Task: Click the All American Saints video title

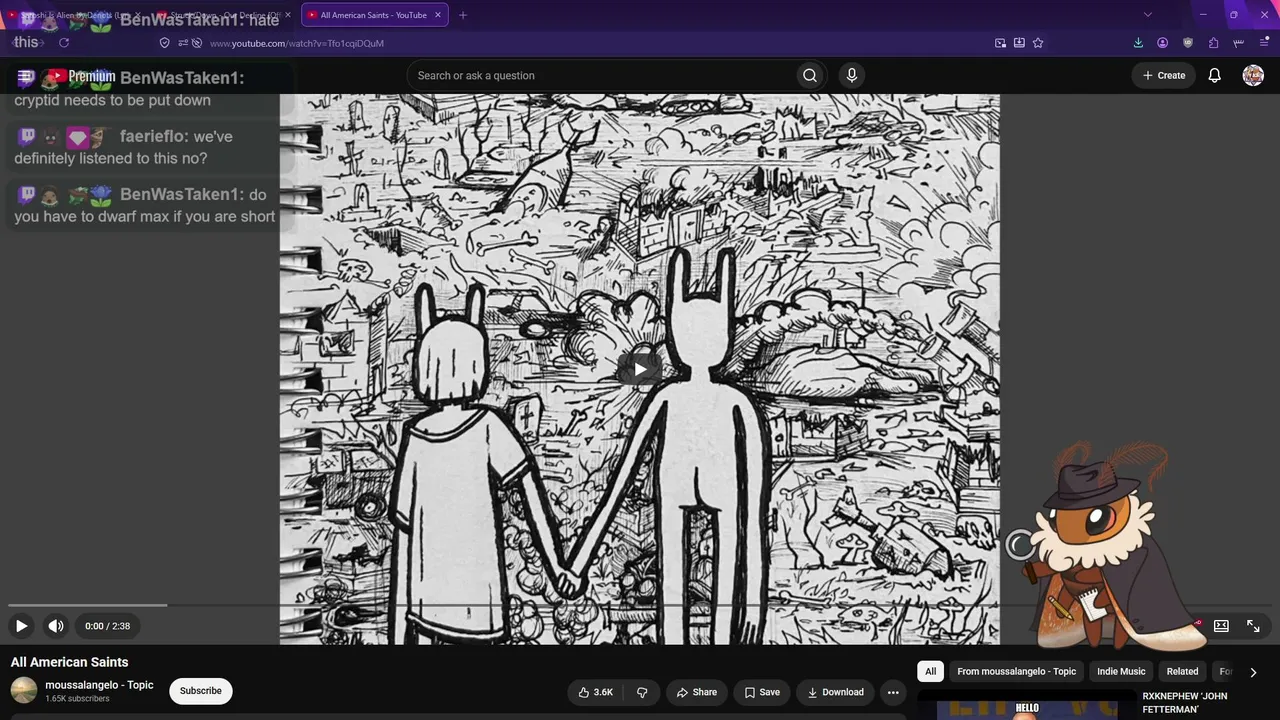Action: (x=69, y=662)
